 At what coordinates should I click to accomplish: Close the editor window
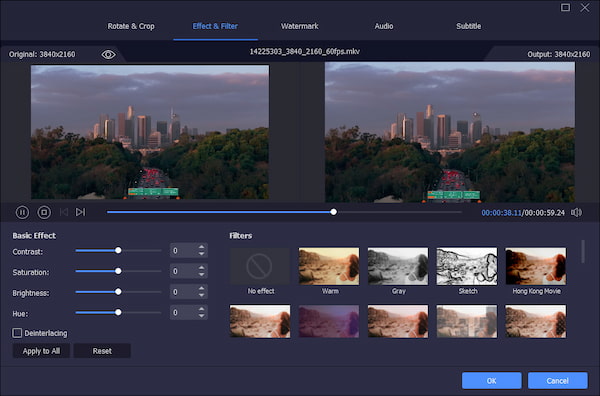pos(585,7)
